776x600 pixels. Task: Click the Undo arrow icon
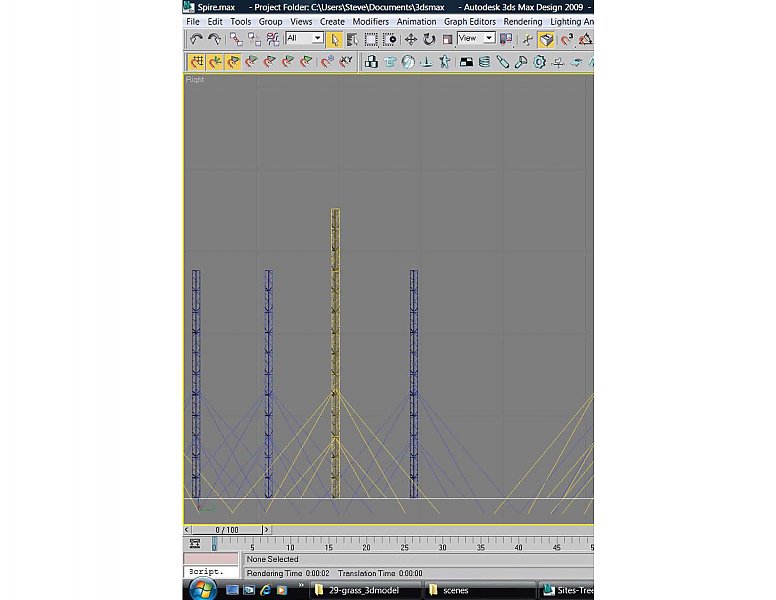click(196, 39)
